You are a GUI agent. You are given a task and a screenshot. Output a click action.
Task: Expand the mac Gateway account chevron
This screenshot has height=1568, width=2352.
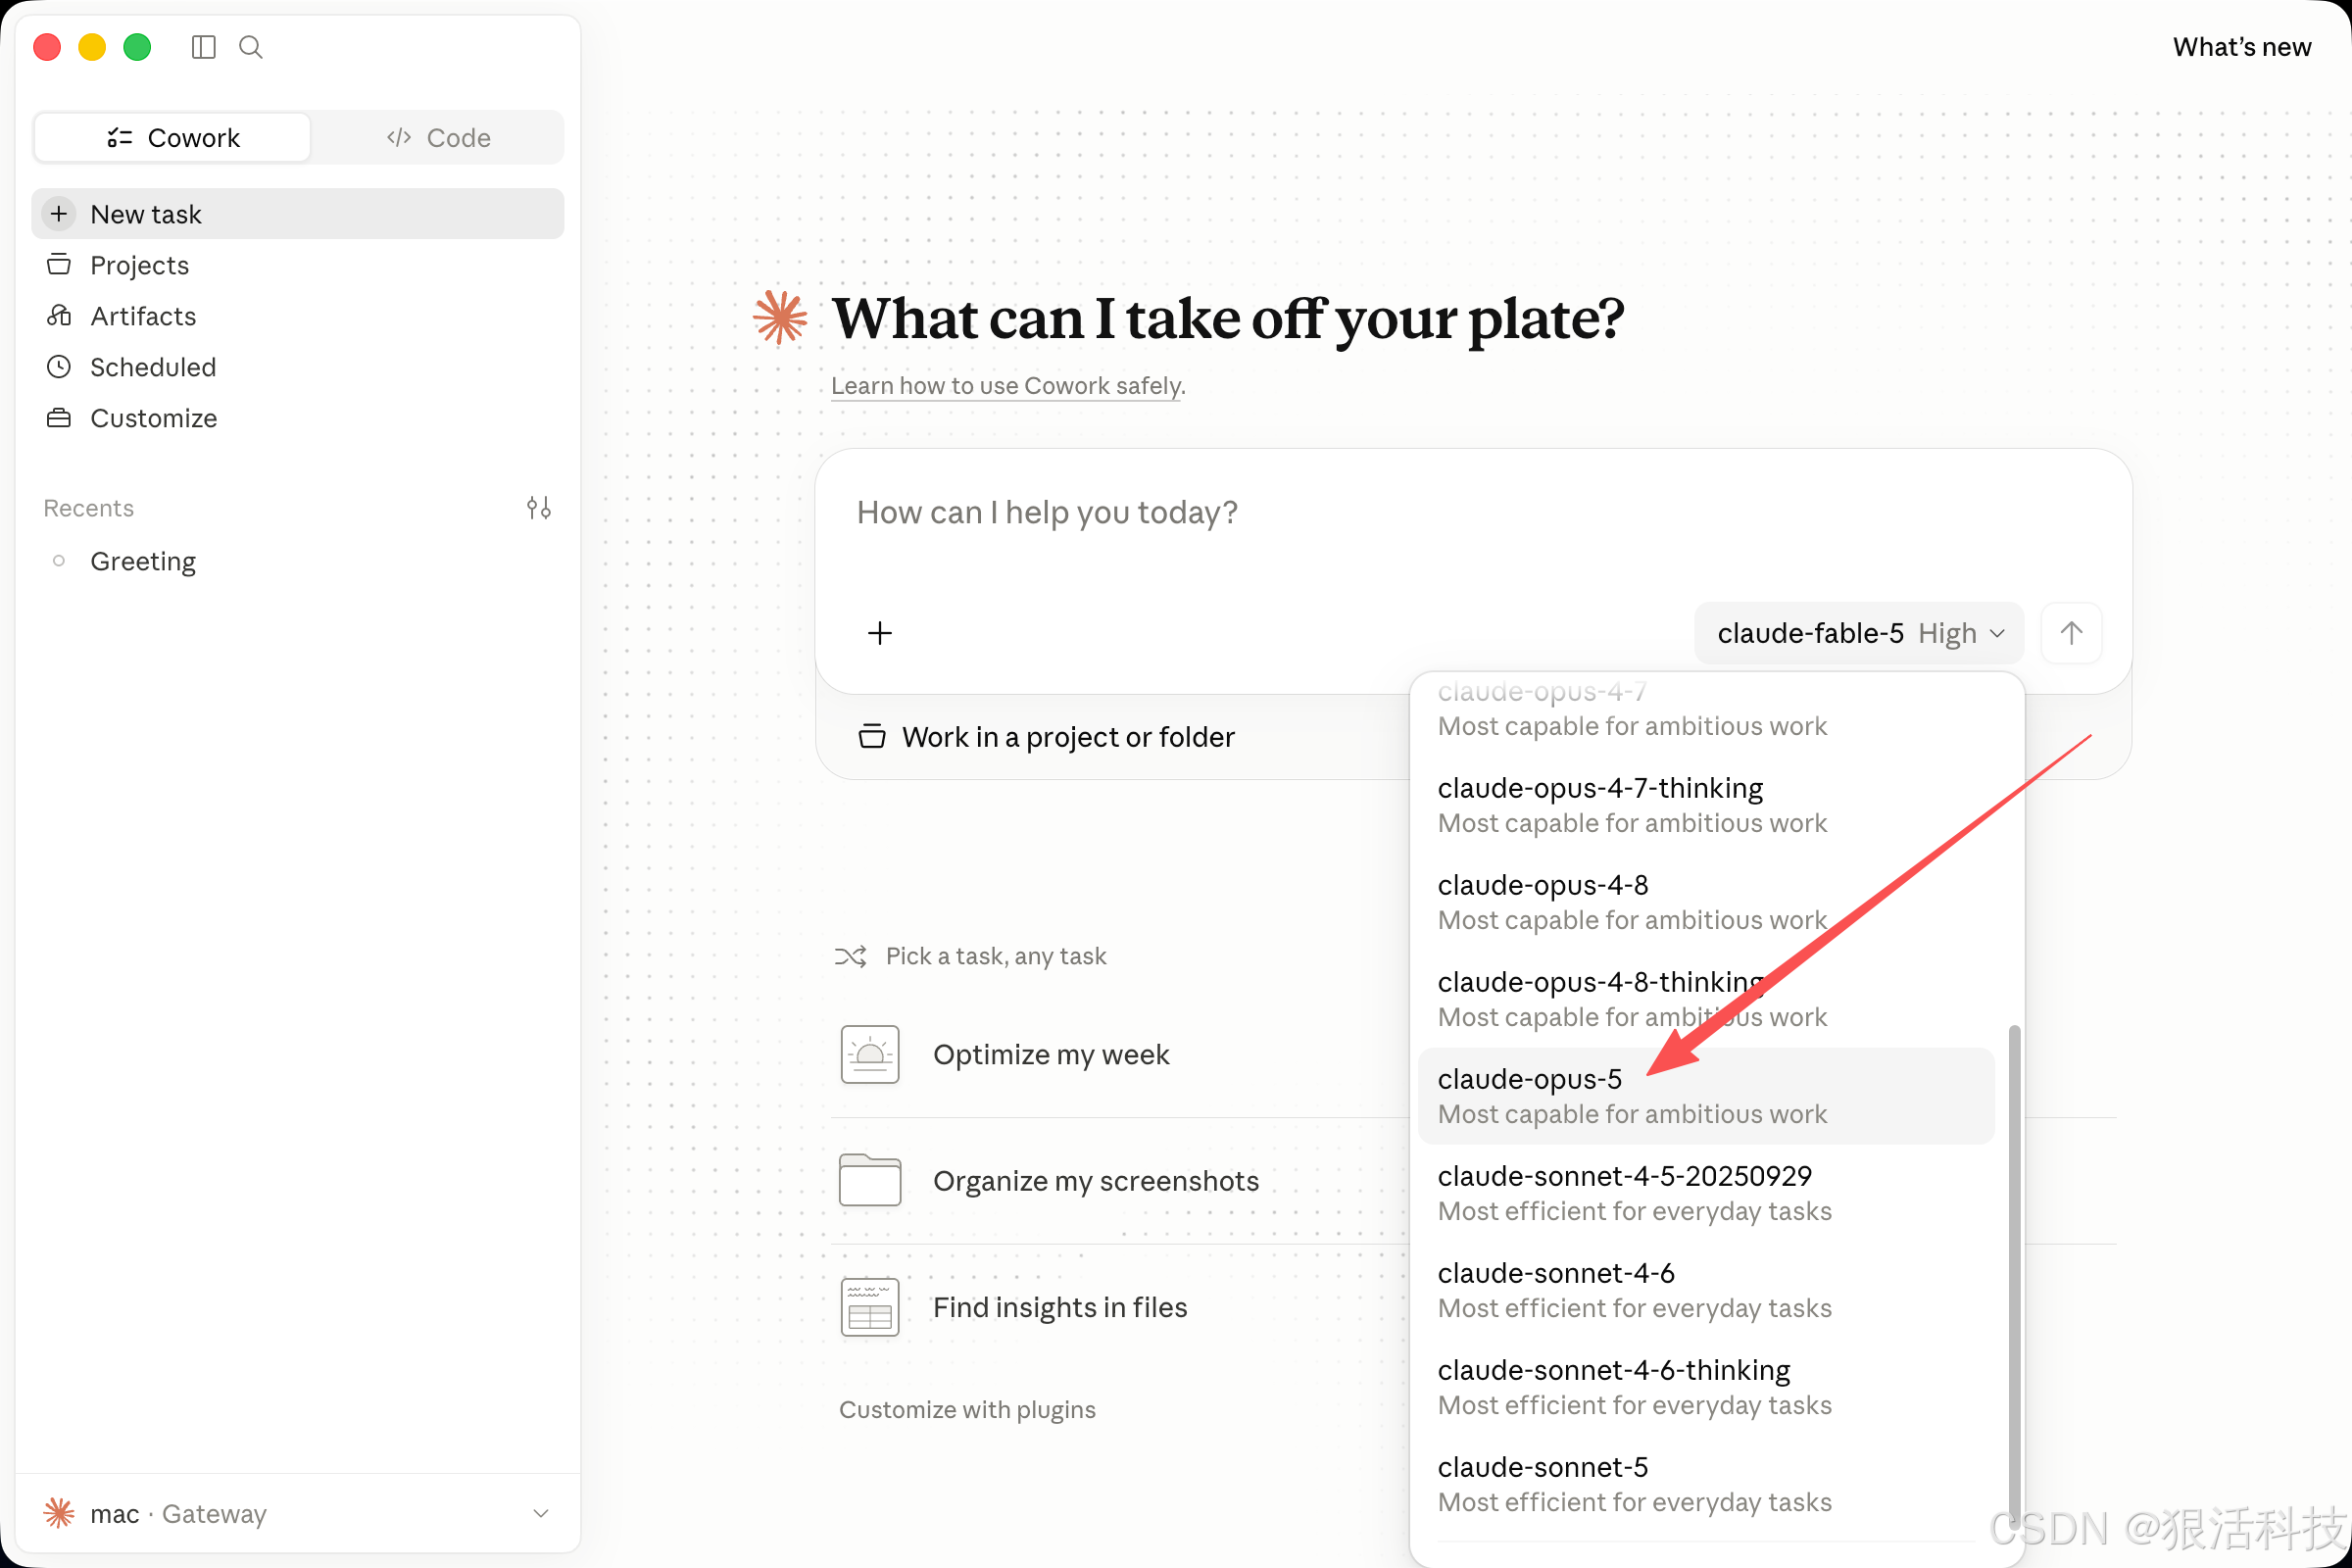(541, 1513)
